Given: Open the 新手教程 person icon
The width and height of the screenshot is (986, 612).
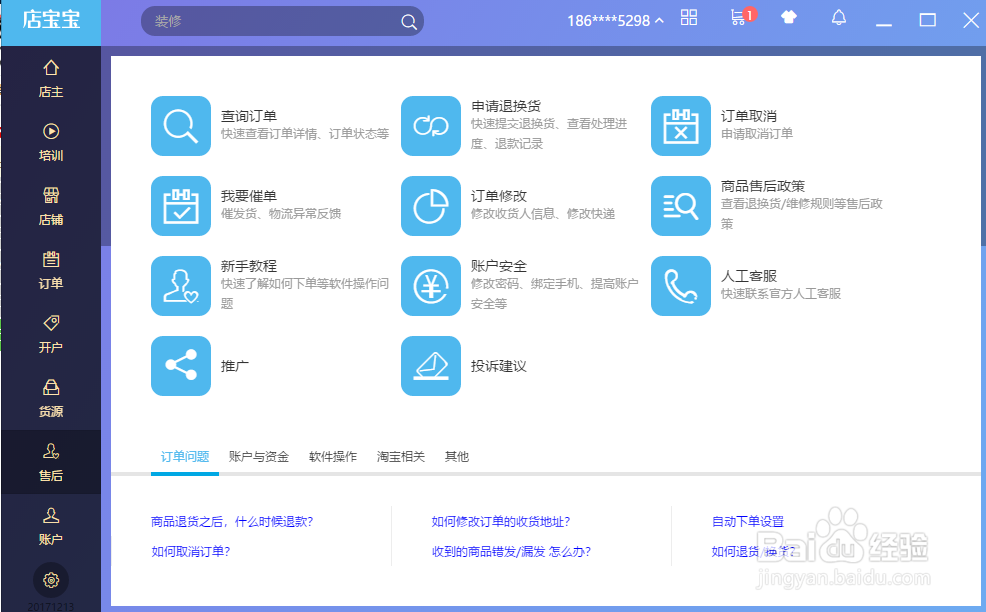Looking at the screenshot, I should pos(180,286).
